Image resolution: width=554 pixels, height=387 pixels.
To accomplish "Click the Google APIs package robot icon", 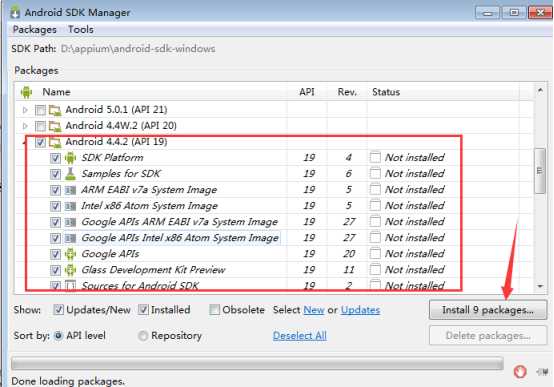I will (x=70, y=254).
